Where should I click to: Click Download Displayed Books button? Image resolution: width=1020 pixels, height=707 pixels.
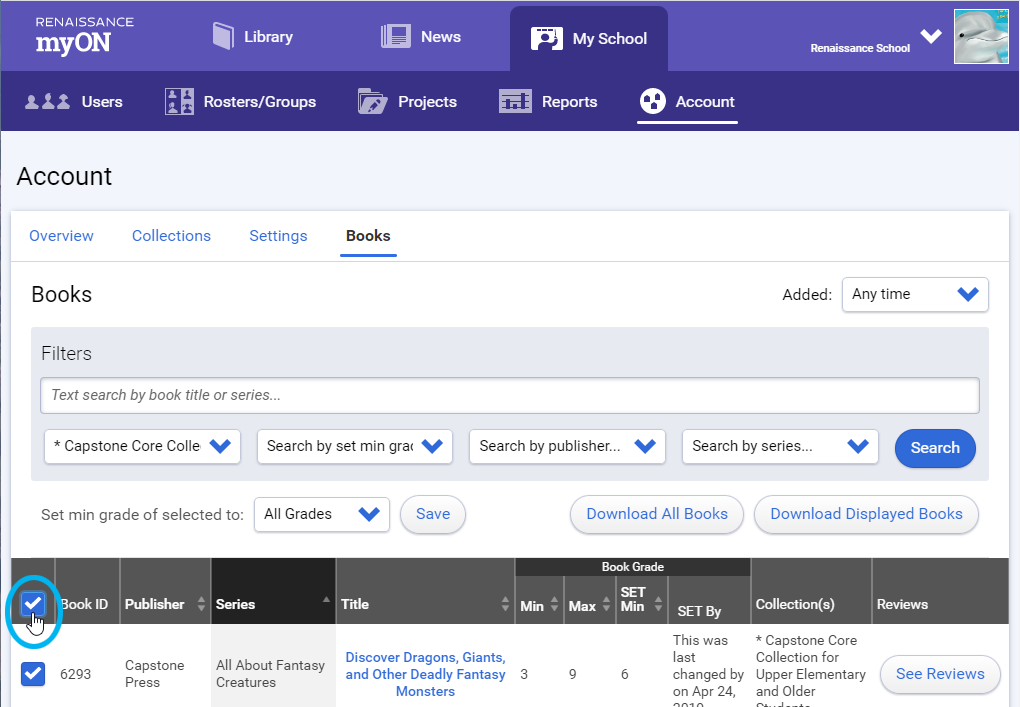click(x=866, y=514)
